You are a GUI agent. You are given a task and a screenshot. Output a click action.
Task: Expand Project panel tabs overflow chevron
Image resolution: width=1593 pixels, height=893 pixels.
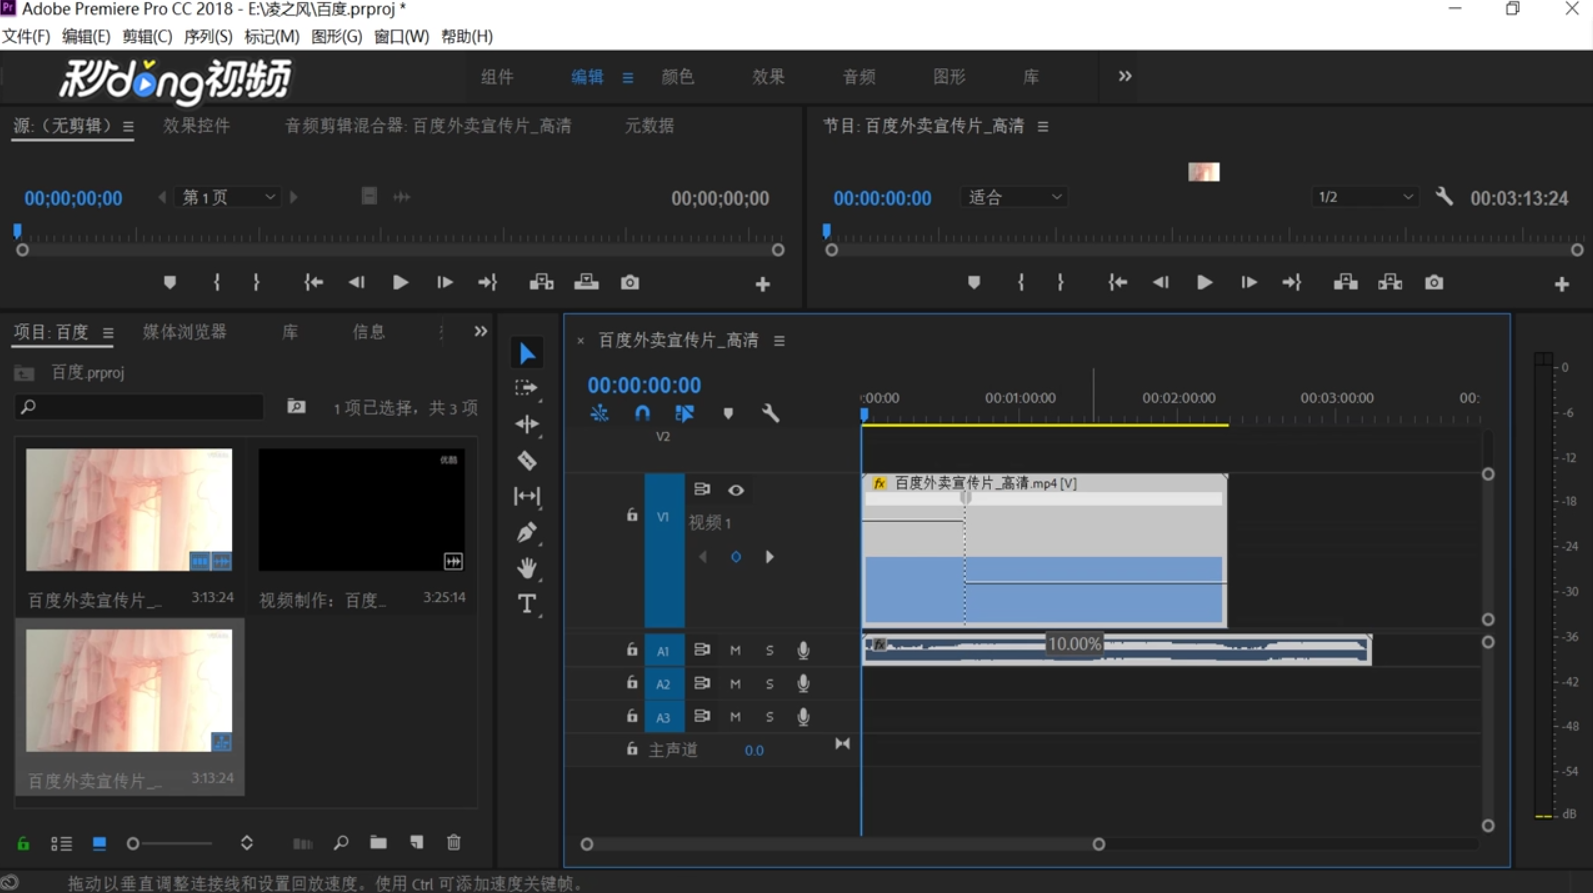click(x=481, y=331)
